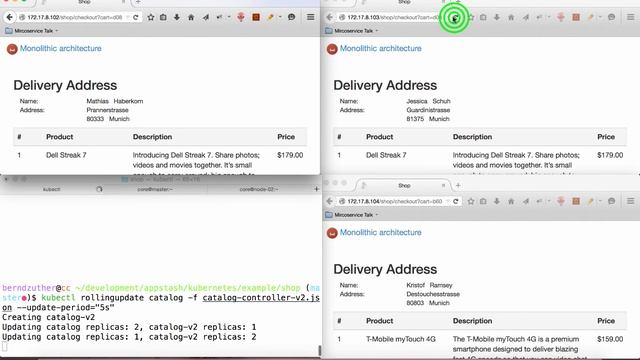Reload the 172.17.8.102 checkout page
The image size is (640, 360).
point(136,17)
